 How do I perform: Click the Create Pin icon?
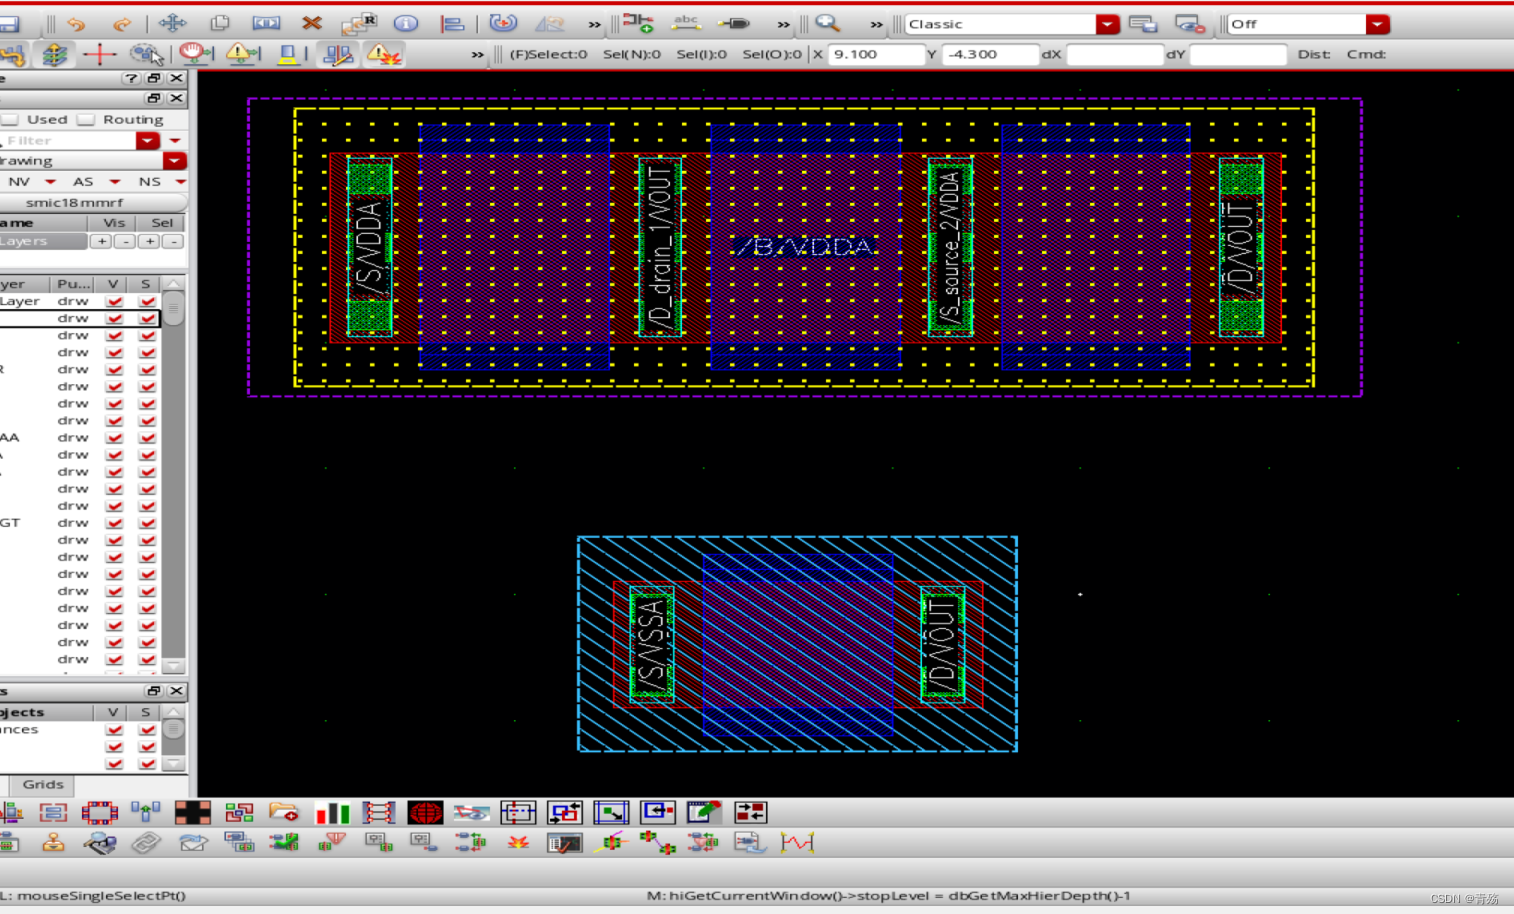[734, 23]
